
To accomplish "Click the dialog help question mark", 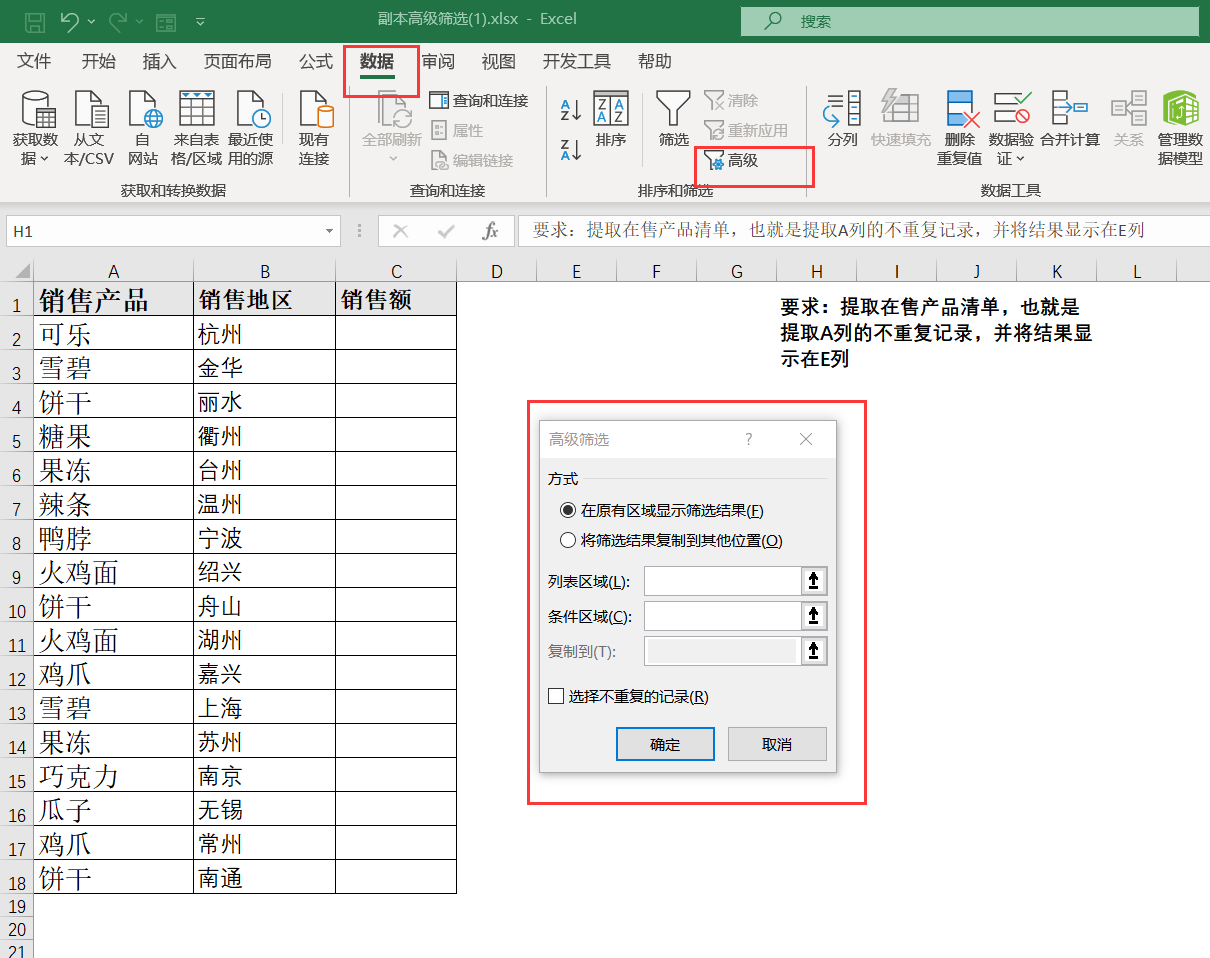I will click(x=748, y=439).
